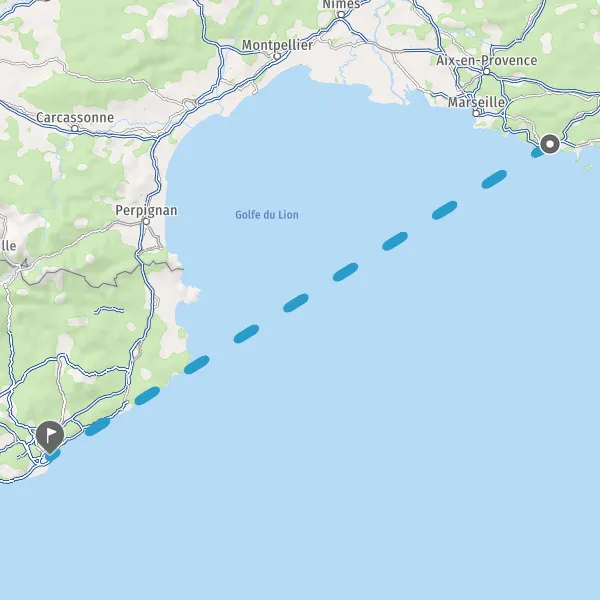Select the circular start point marker
600x600 pixels.
550,144
